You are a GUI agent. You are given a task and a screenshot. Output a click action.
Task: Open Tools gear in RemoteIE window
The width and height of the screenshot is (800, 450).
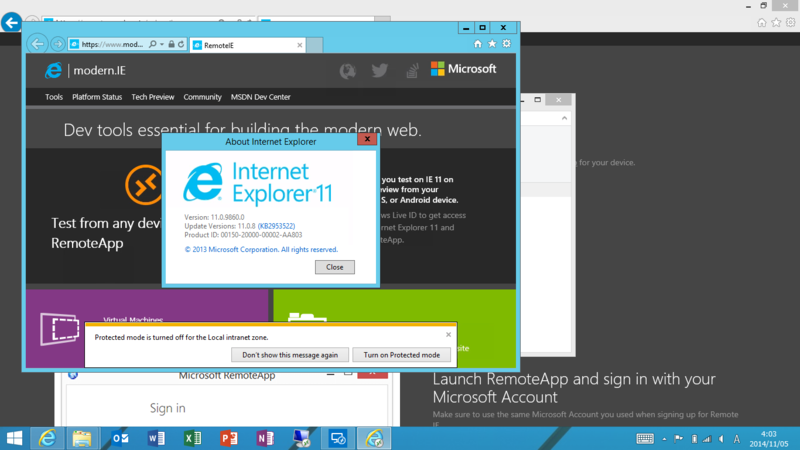click(506, 44)
